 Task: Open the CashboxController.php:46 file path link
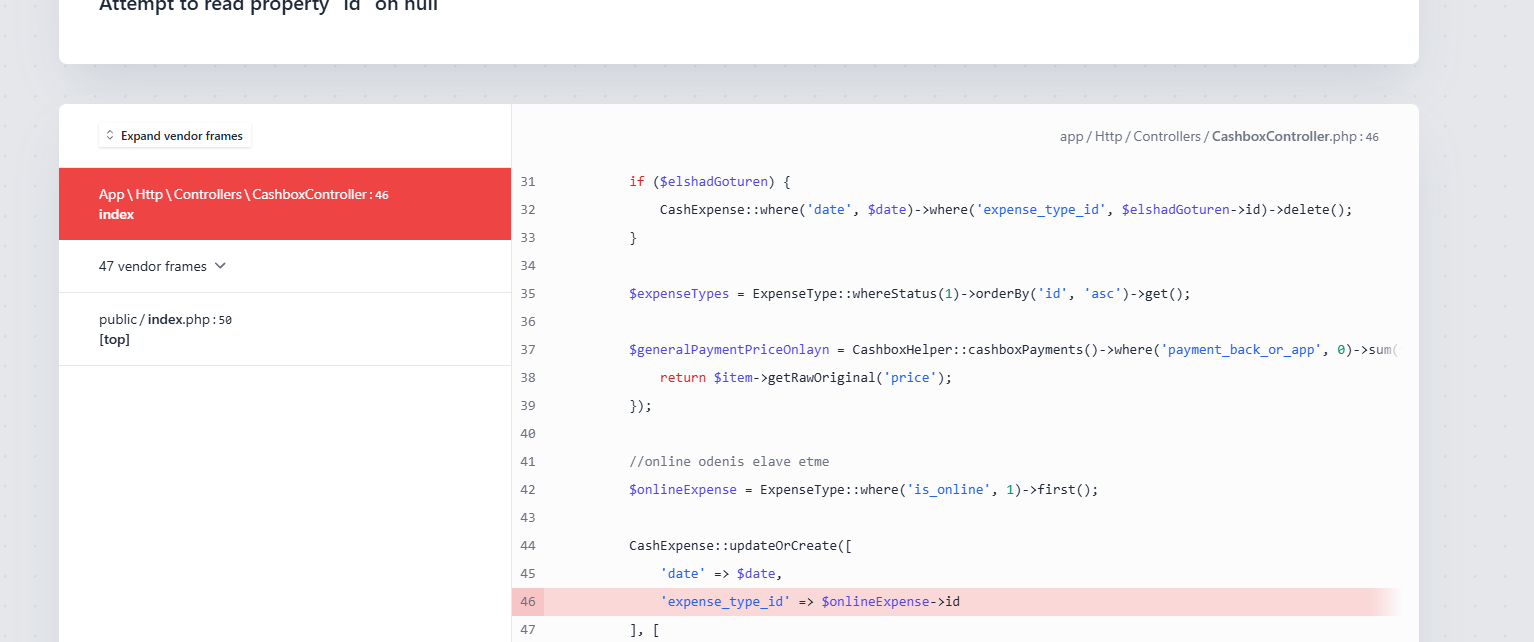(1218, 136)
